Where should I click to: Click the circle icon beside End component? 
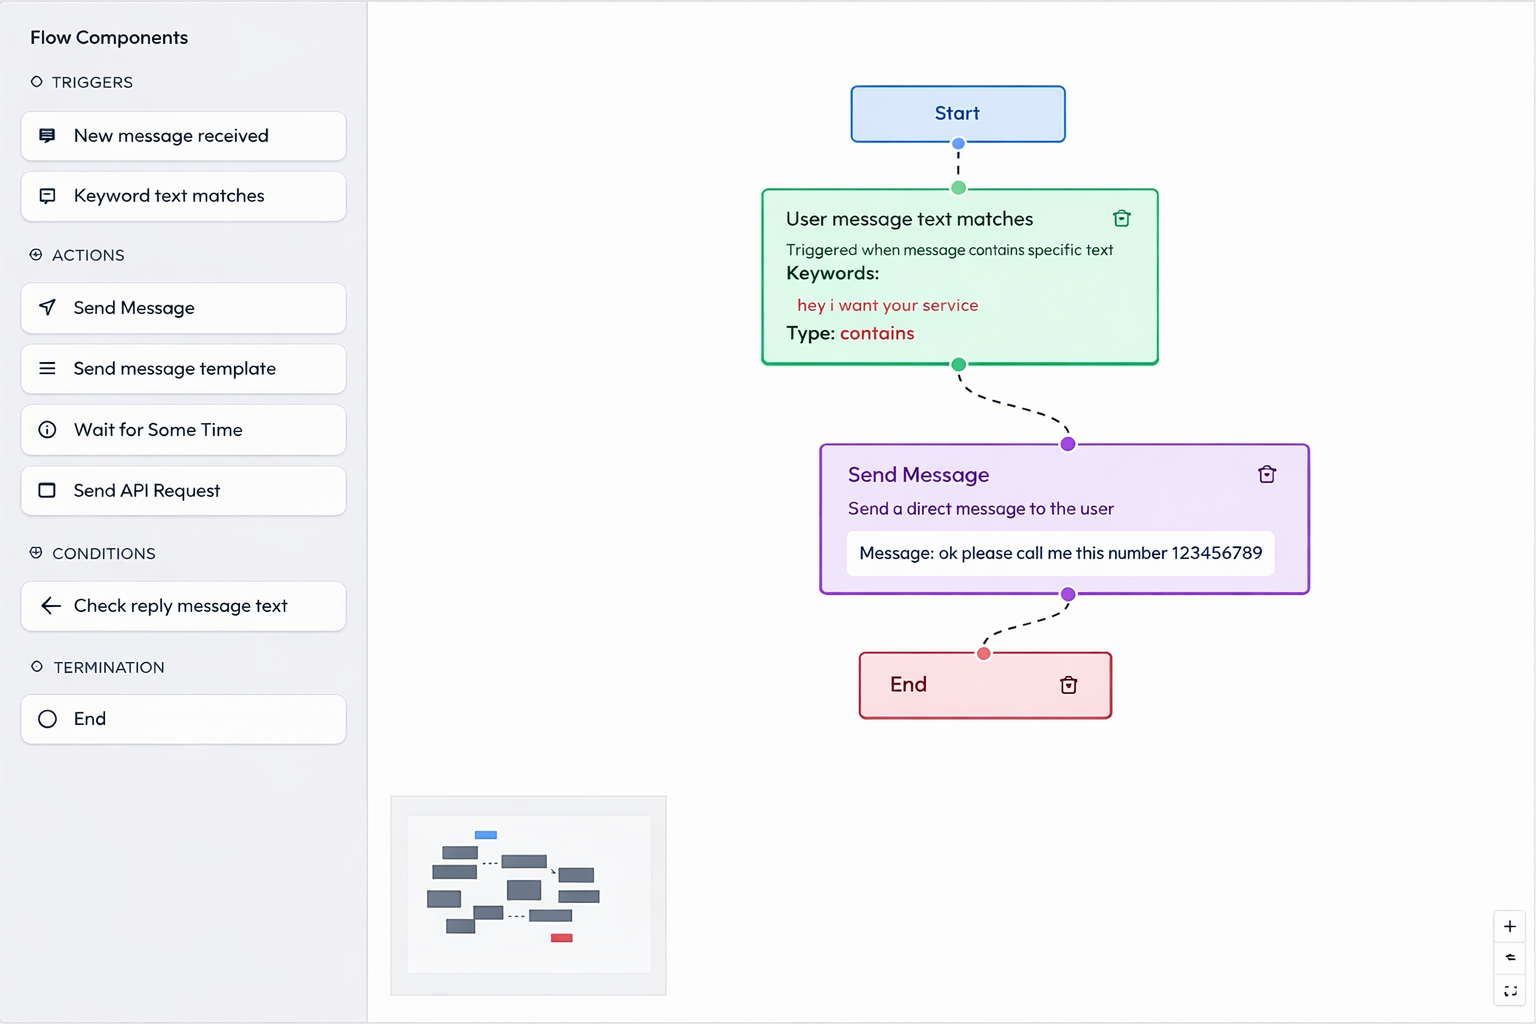click(x=47, y=719)
